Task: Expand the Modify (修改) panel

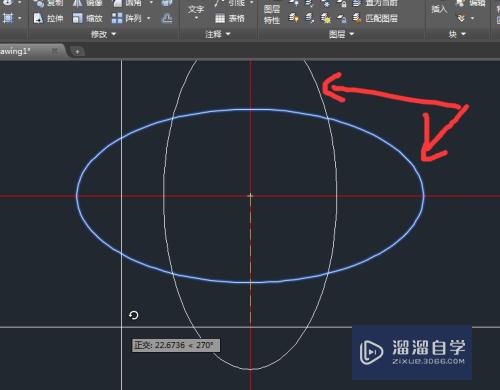Action: coord(103,34)
